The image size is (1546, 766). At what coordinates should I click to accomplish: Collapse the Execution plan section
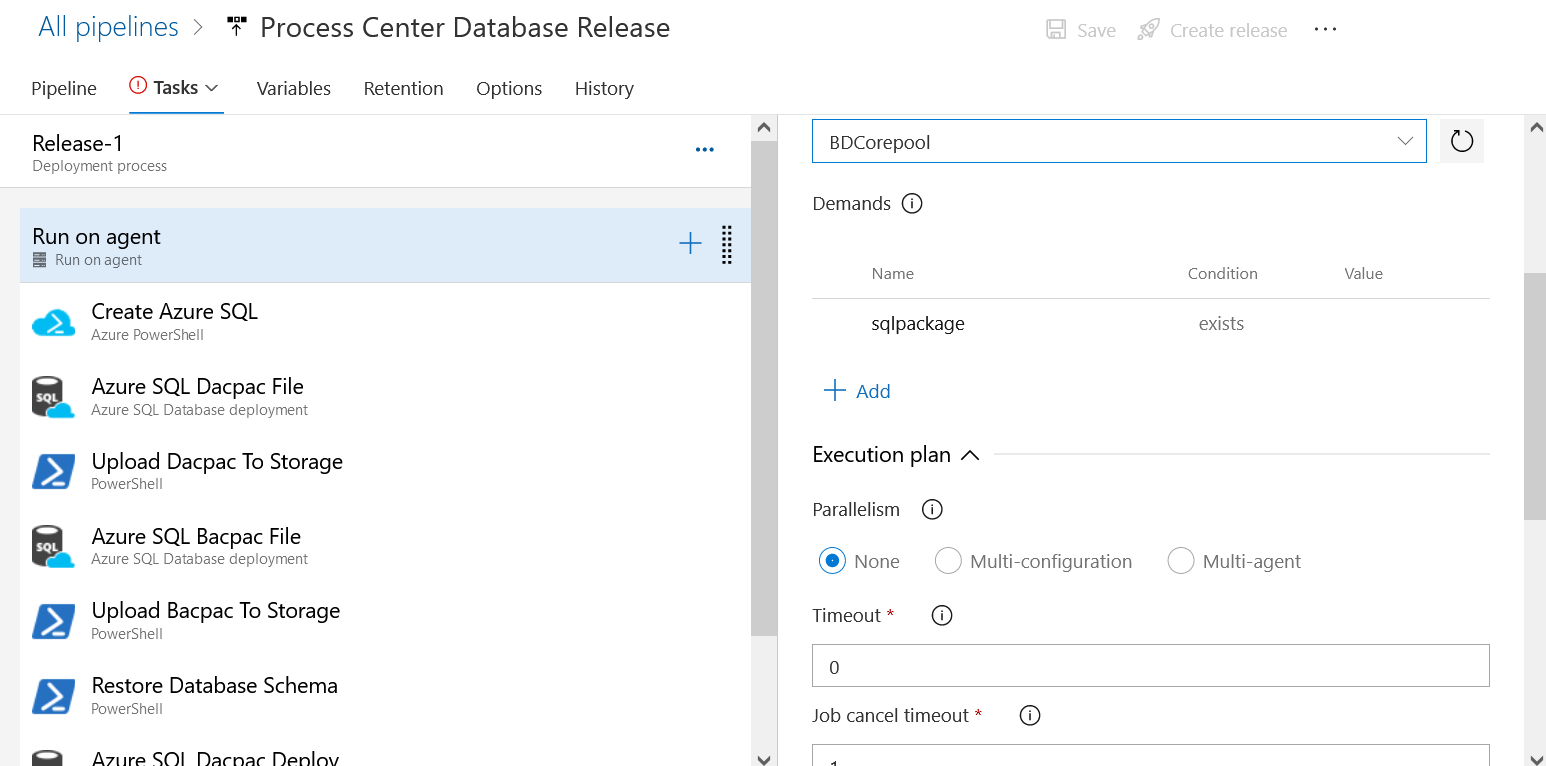(x=969, y=456)
